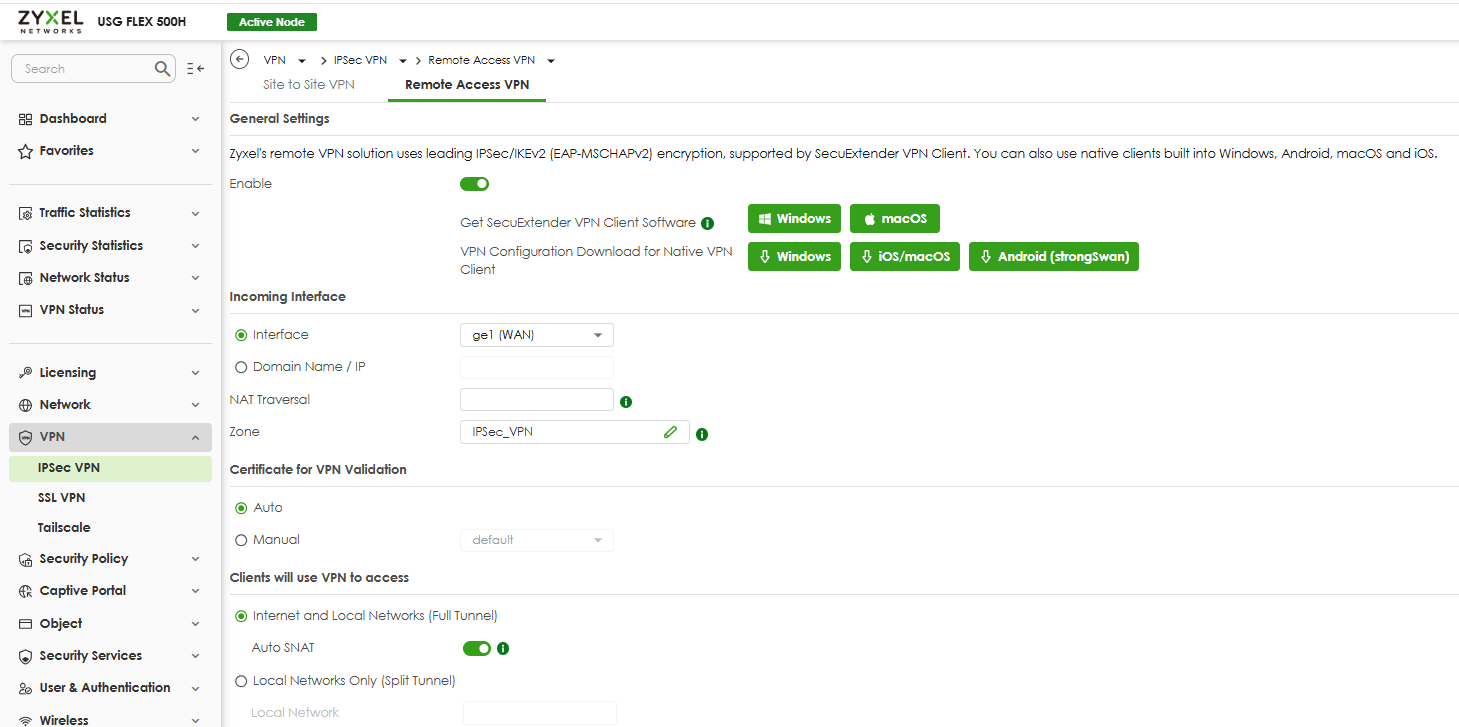The image size is (1459, 727).
Task: Disable the Remote Access VPN Enable toggle
Action: 474,184
